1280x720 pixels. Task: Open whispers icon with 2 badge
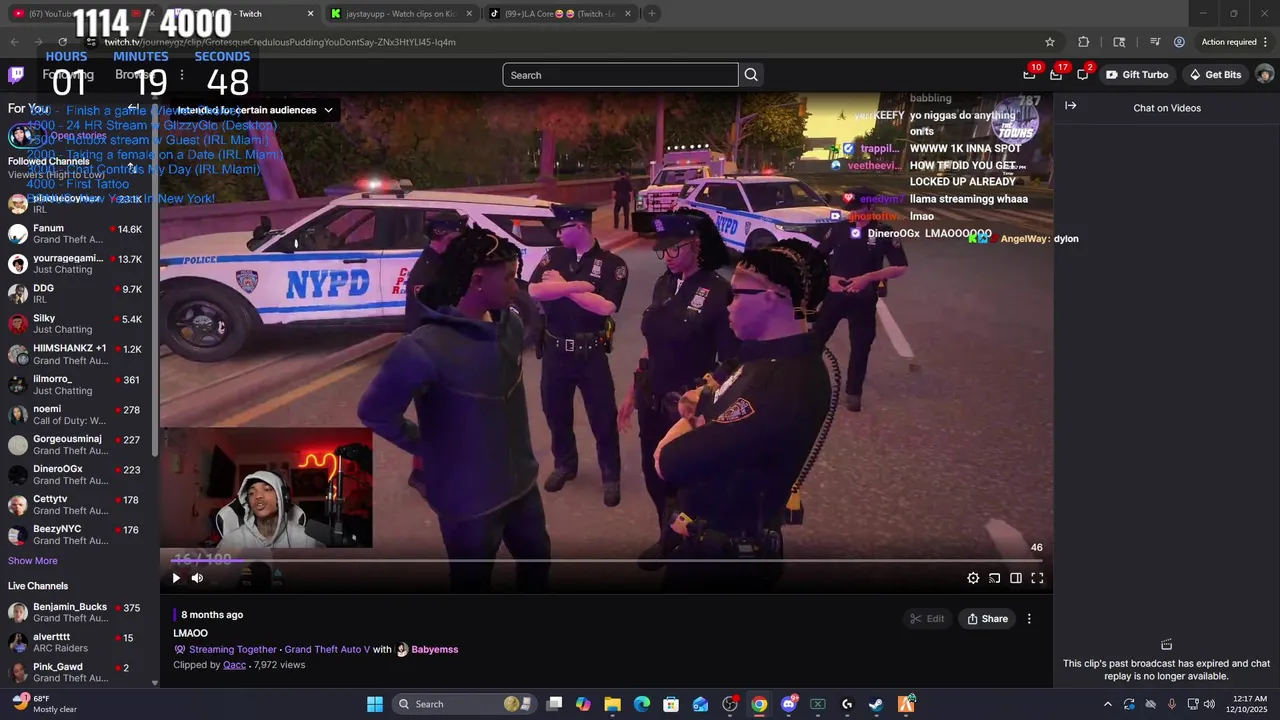click(1083, 75)
